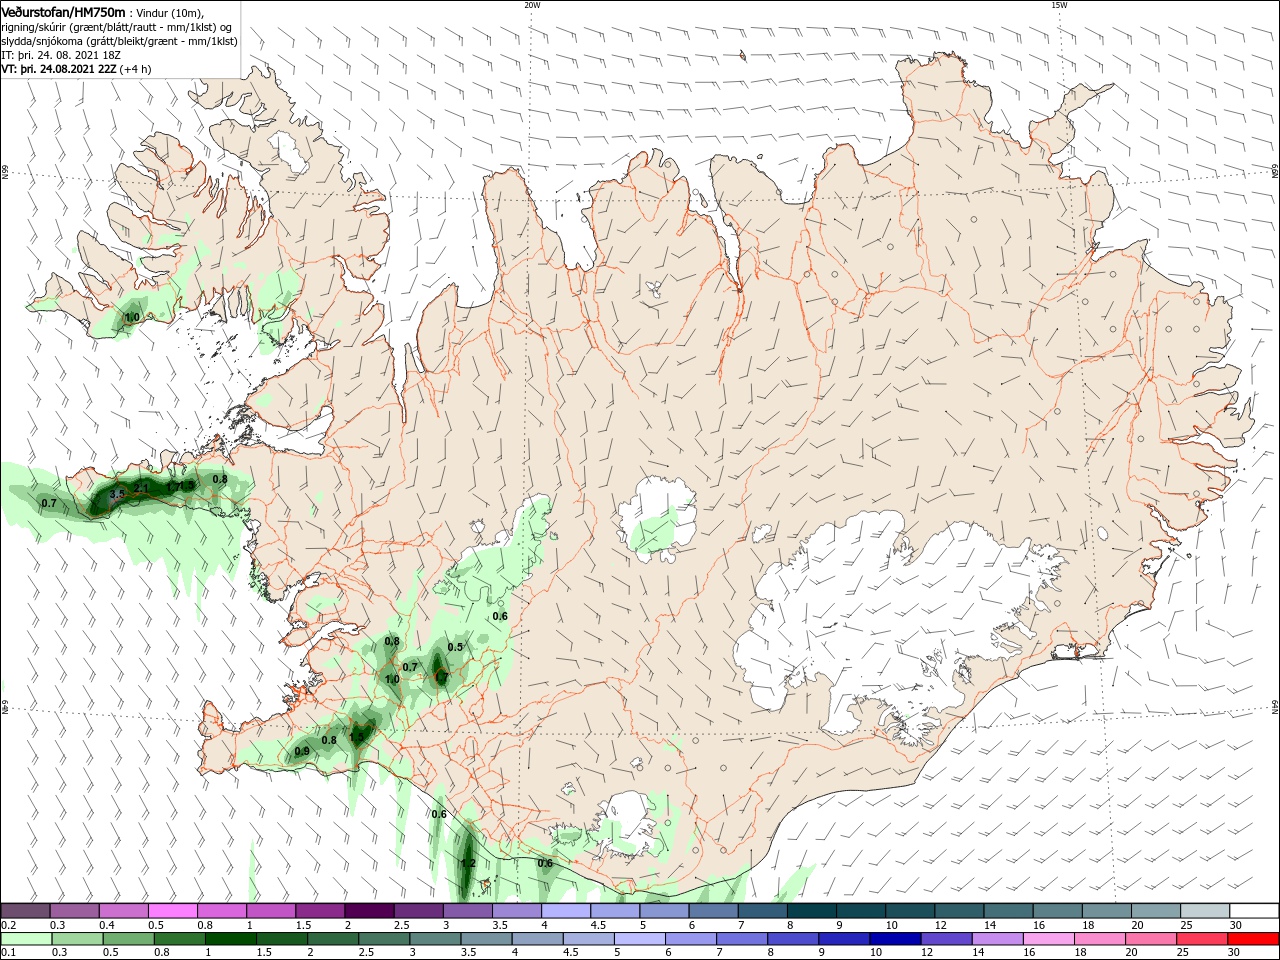1280x960 pixels.
Task: Click the 15W longitude label at top
Action: tap(1058, 5)
